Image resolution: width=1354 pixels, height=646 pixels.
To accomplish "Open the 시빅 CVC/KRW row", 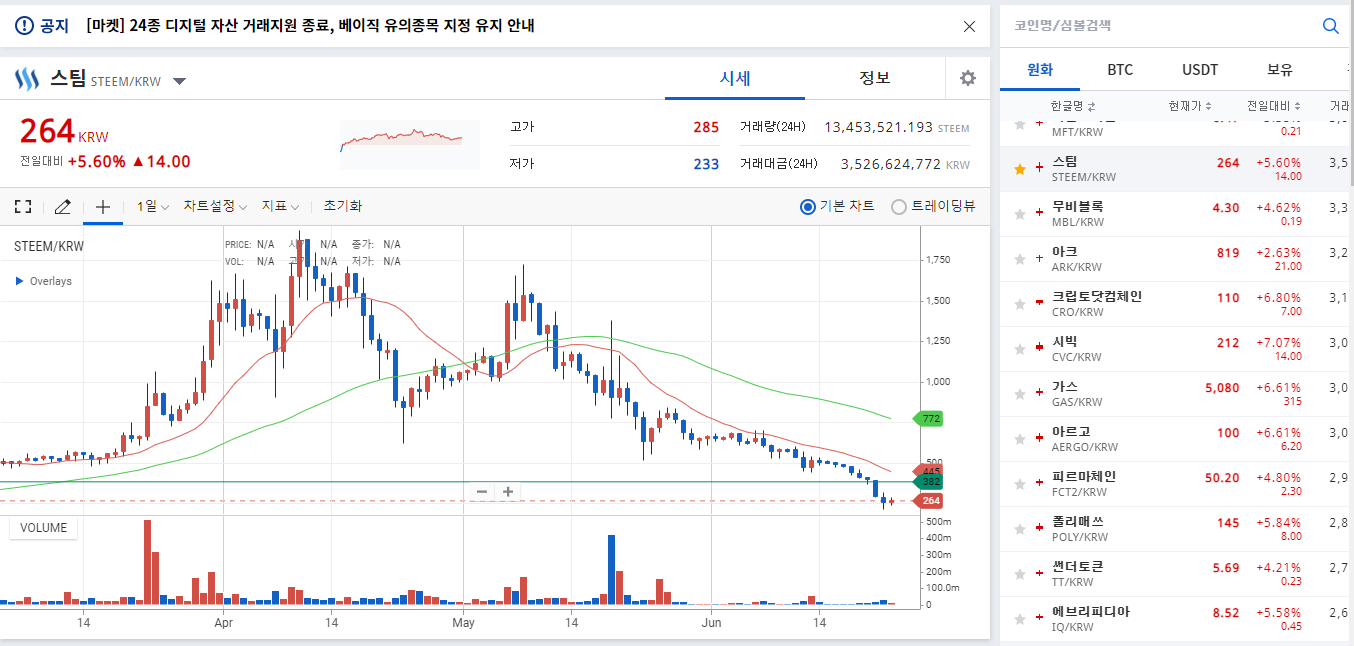I will click(x=1177, y=349).
